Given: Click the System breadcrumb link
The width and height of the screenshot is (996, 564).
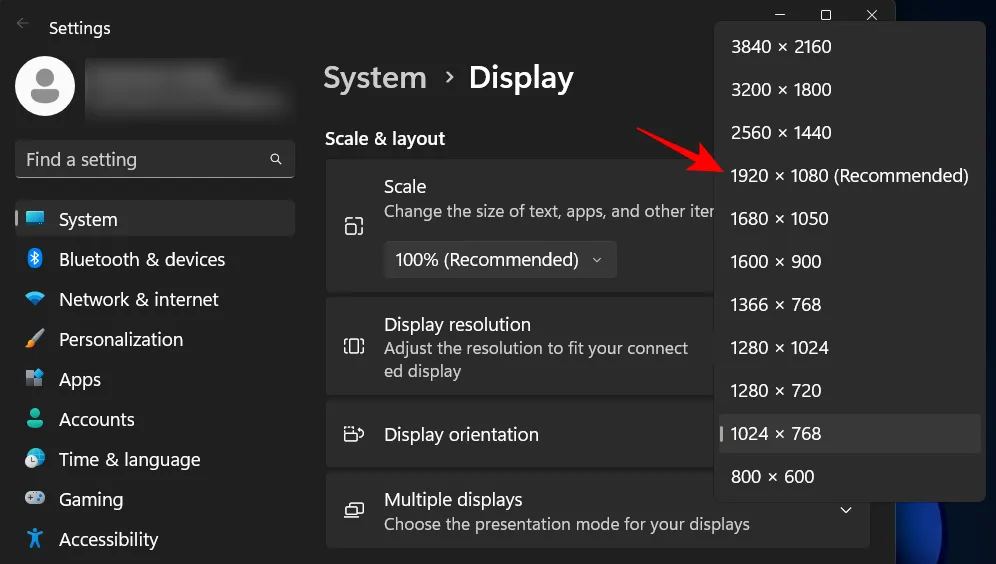Looking at the screenshot, I should coord(375,78).
